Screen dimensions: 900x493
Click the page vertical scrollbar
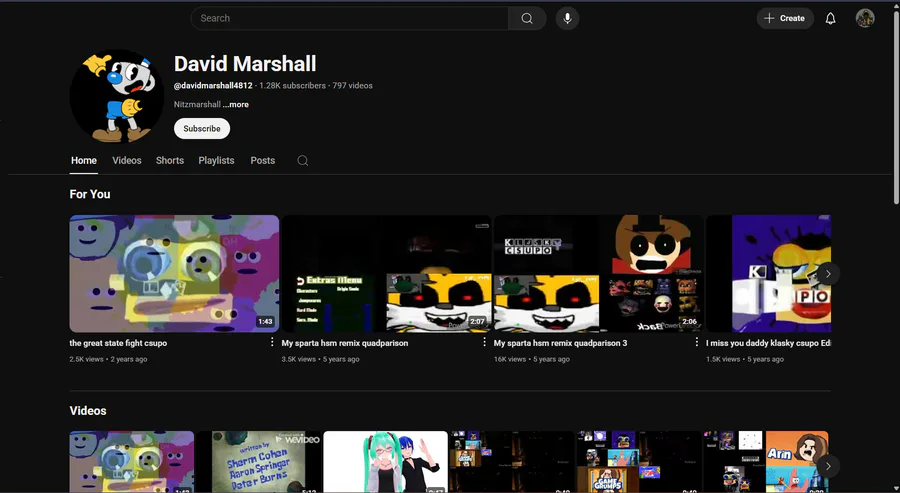896,106
